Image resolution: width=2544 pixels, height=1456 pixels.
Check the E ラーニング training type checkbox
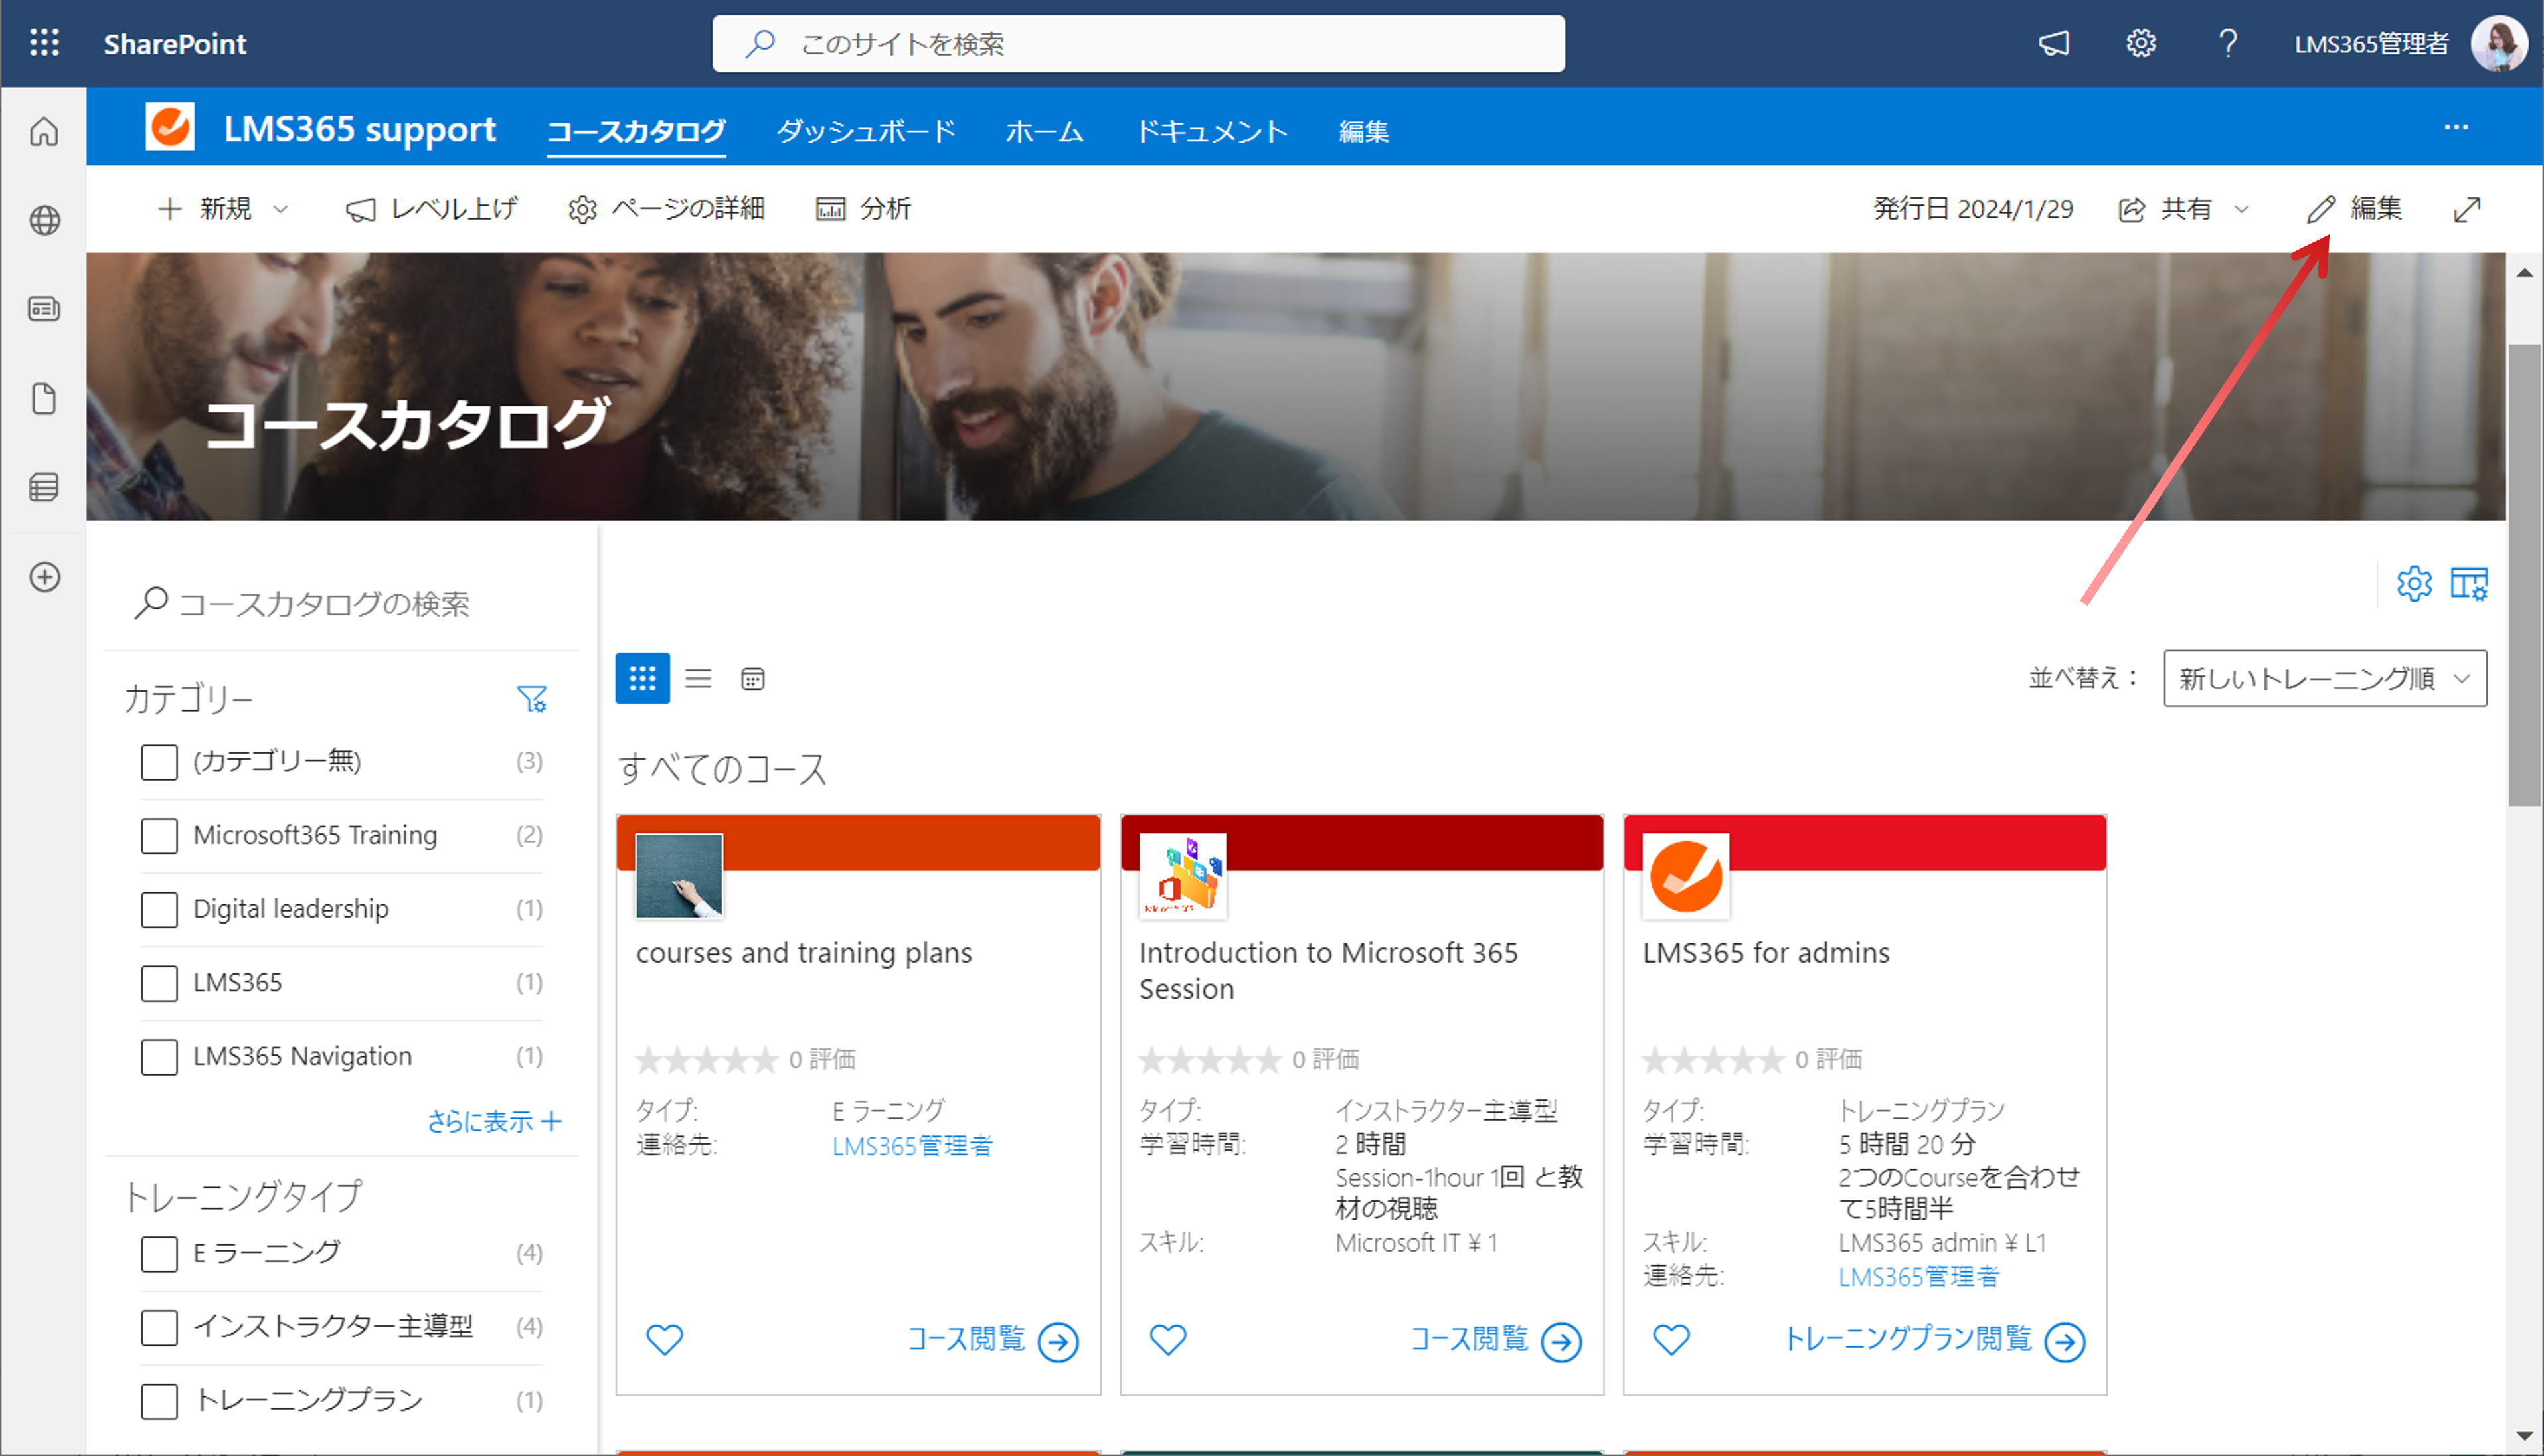pyautogui.click(x=159, y=1254)
